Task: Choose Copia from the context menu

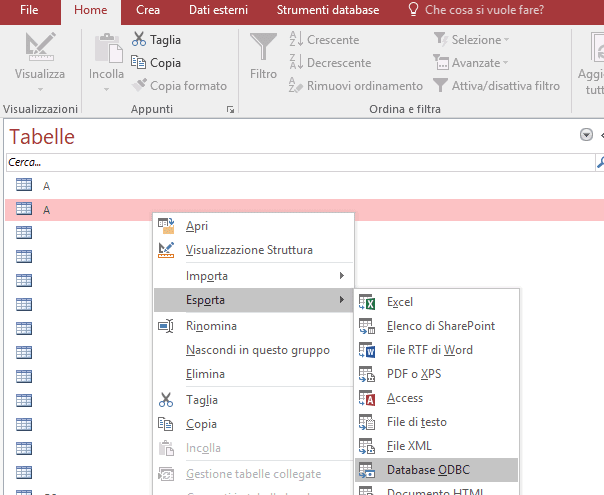Action: (253, 424)
